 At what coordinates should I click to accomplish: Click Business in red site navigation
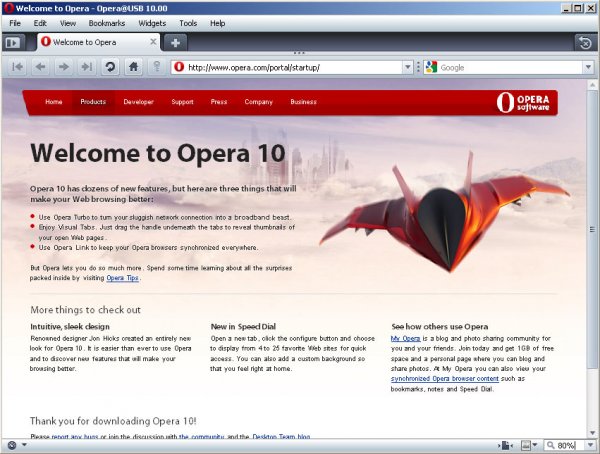(303, 102)
